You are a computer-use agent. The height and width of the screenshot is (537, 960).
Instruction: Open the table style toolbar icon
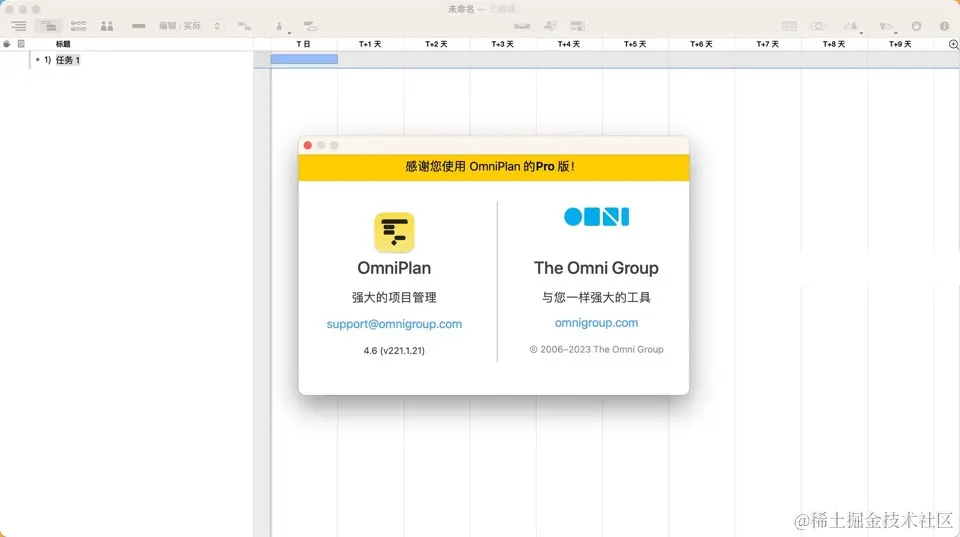click(789, 26)
